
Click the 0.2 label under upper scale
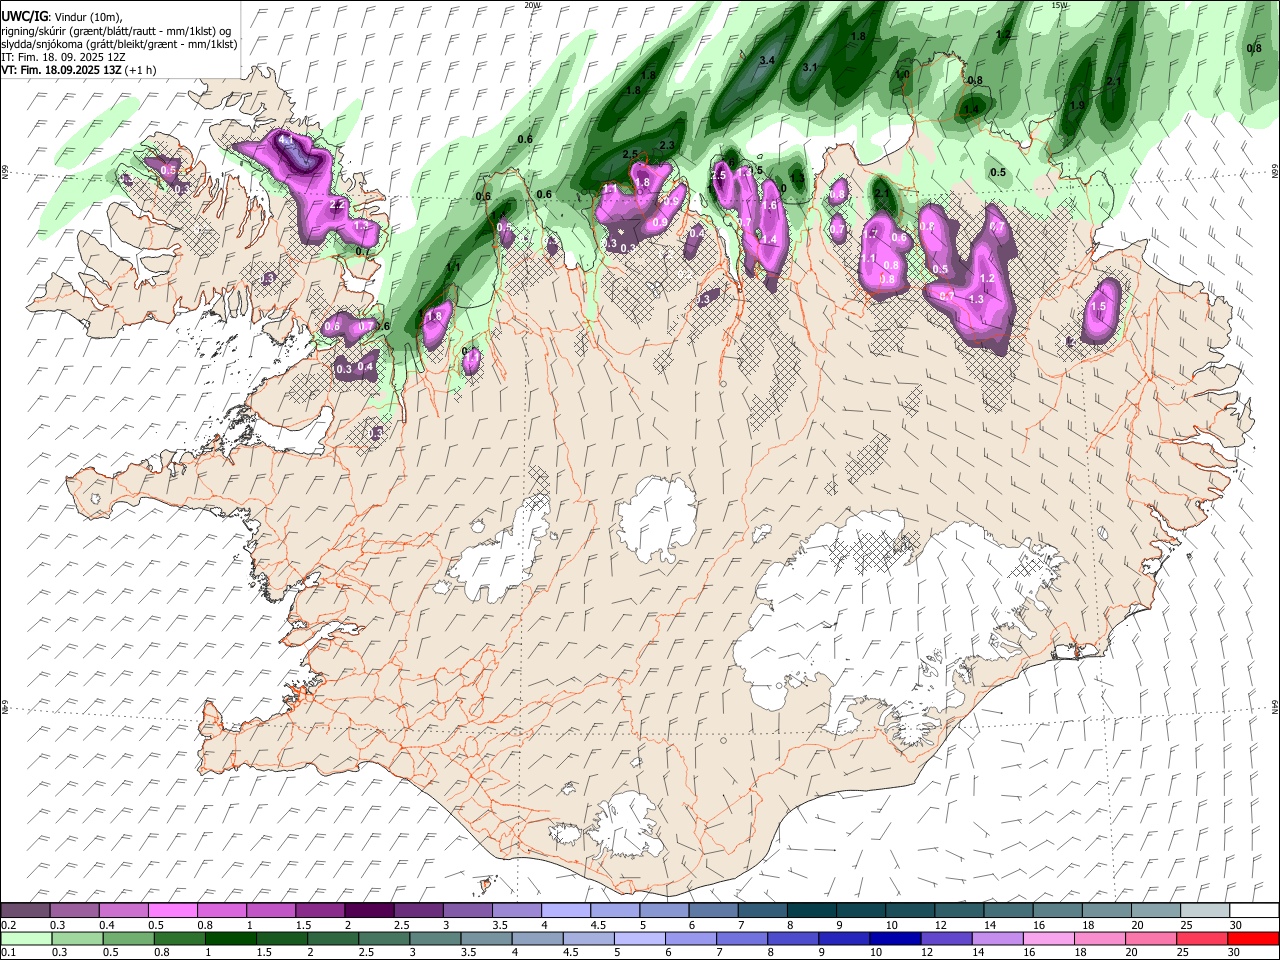(8, 925)
